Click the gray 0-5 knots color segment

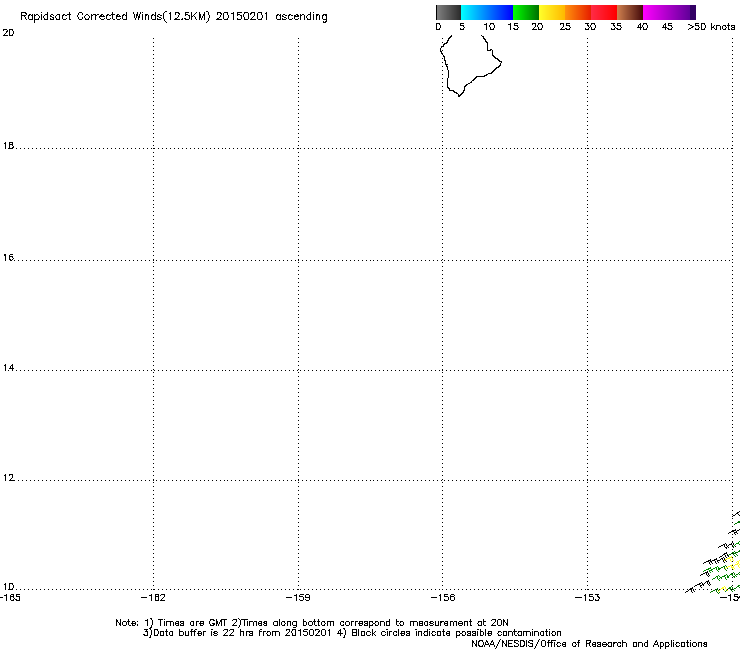(448, 12)
